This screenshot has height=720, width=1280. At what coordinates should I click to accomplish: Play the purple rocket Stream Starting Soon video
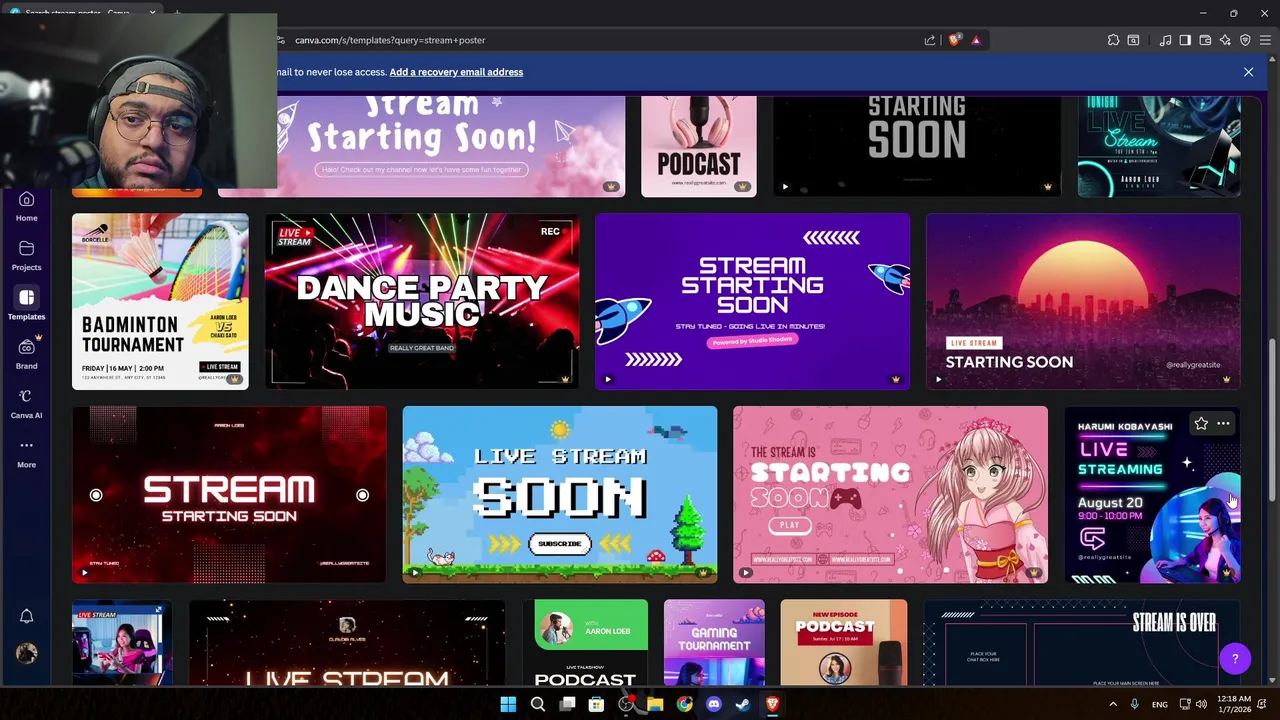coord(608,379)
